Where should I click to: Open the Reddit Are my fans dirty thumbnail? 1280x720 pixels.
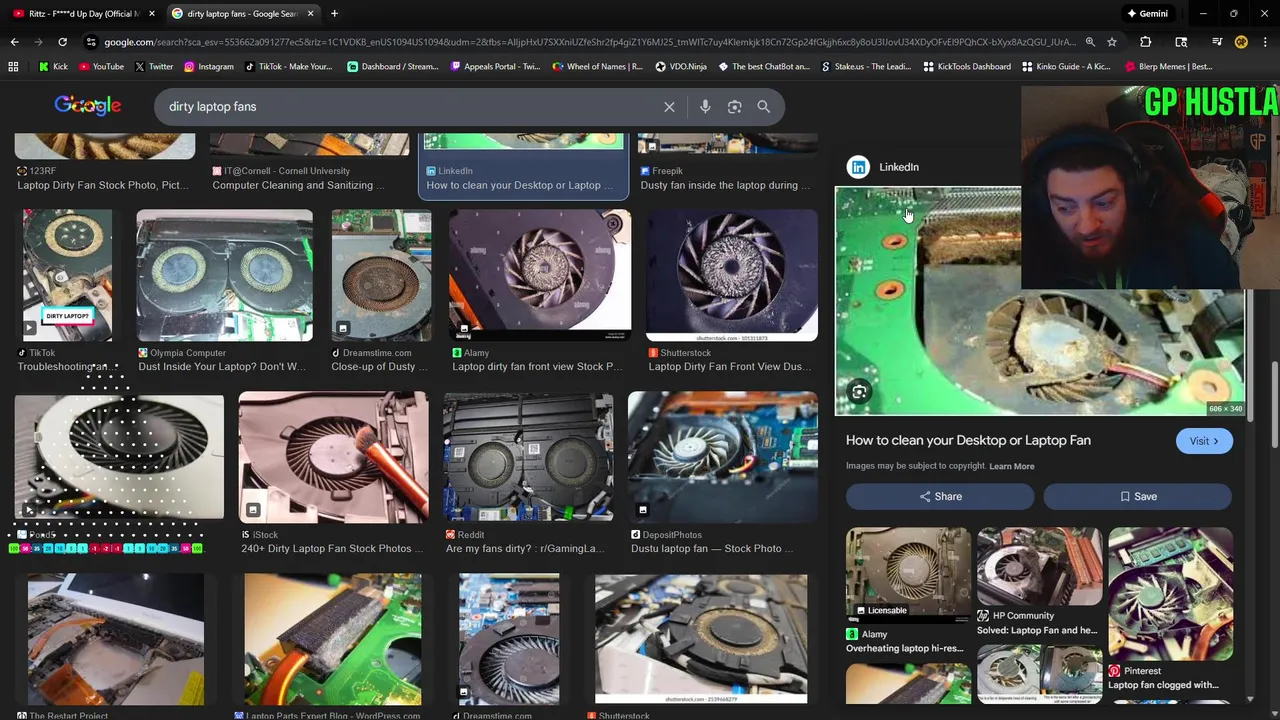528,457
